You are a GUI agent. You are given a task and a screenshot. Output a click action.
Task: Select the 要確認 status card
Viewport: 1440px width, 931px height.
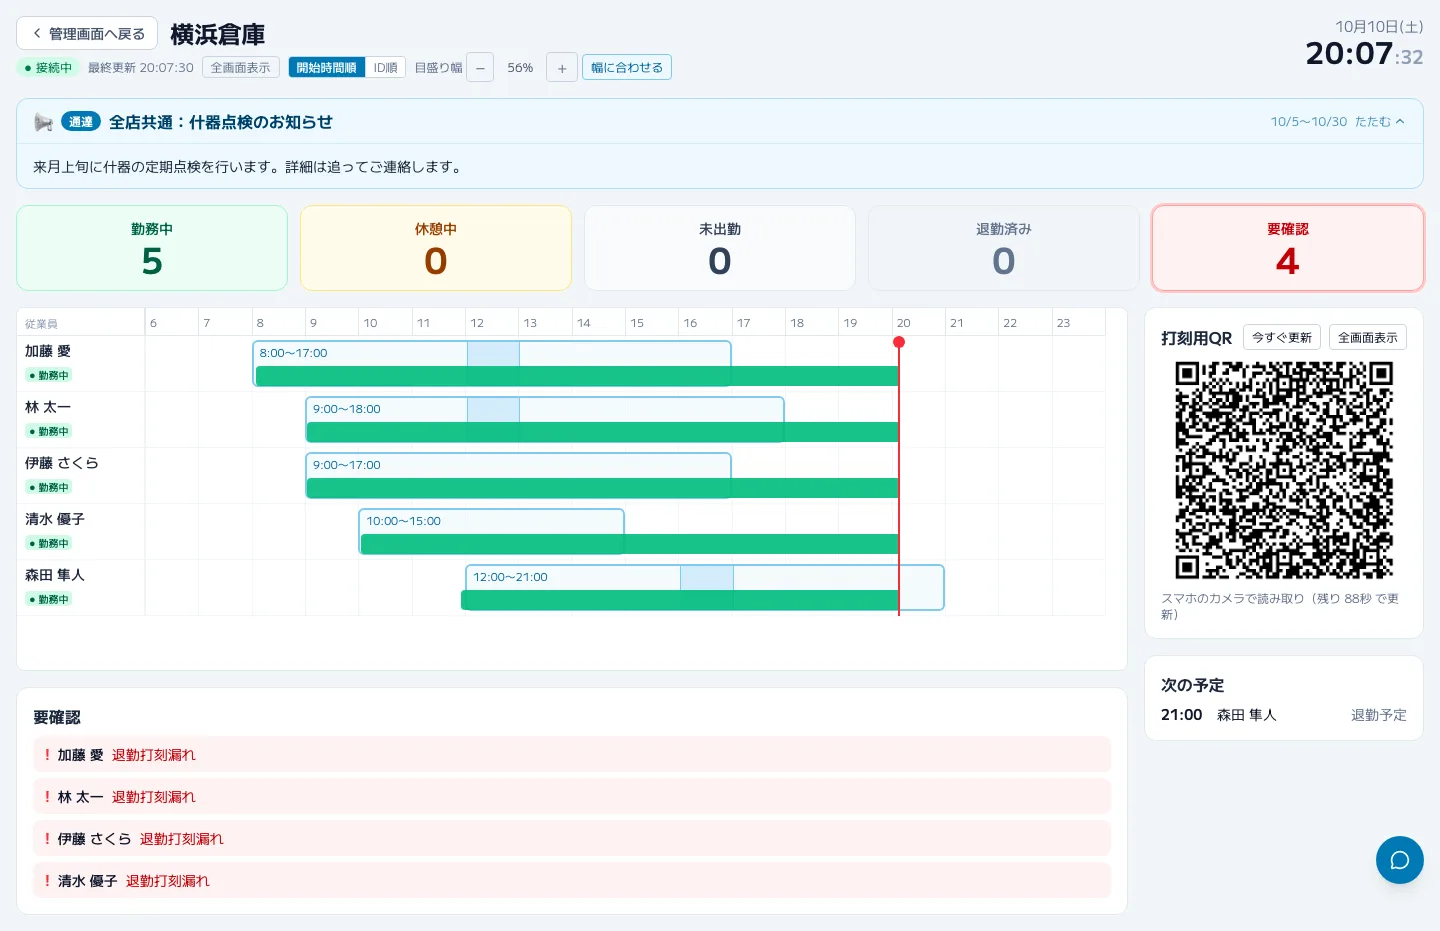tap(1288, 248)
